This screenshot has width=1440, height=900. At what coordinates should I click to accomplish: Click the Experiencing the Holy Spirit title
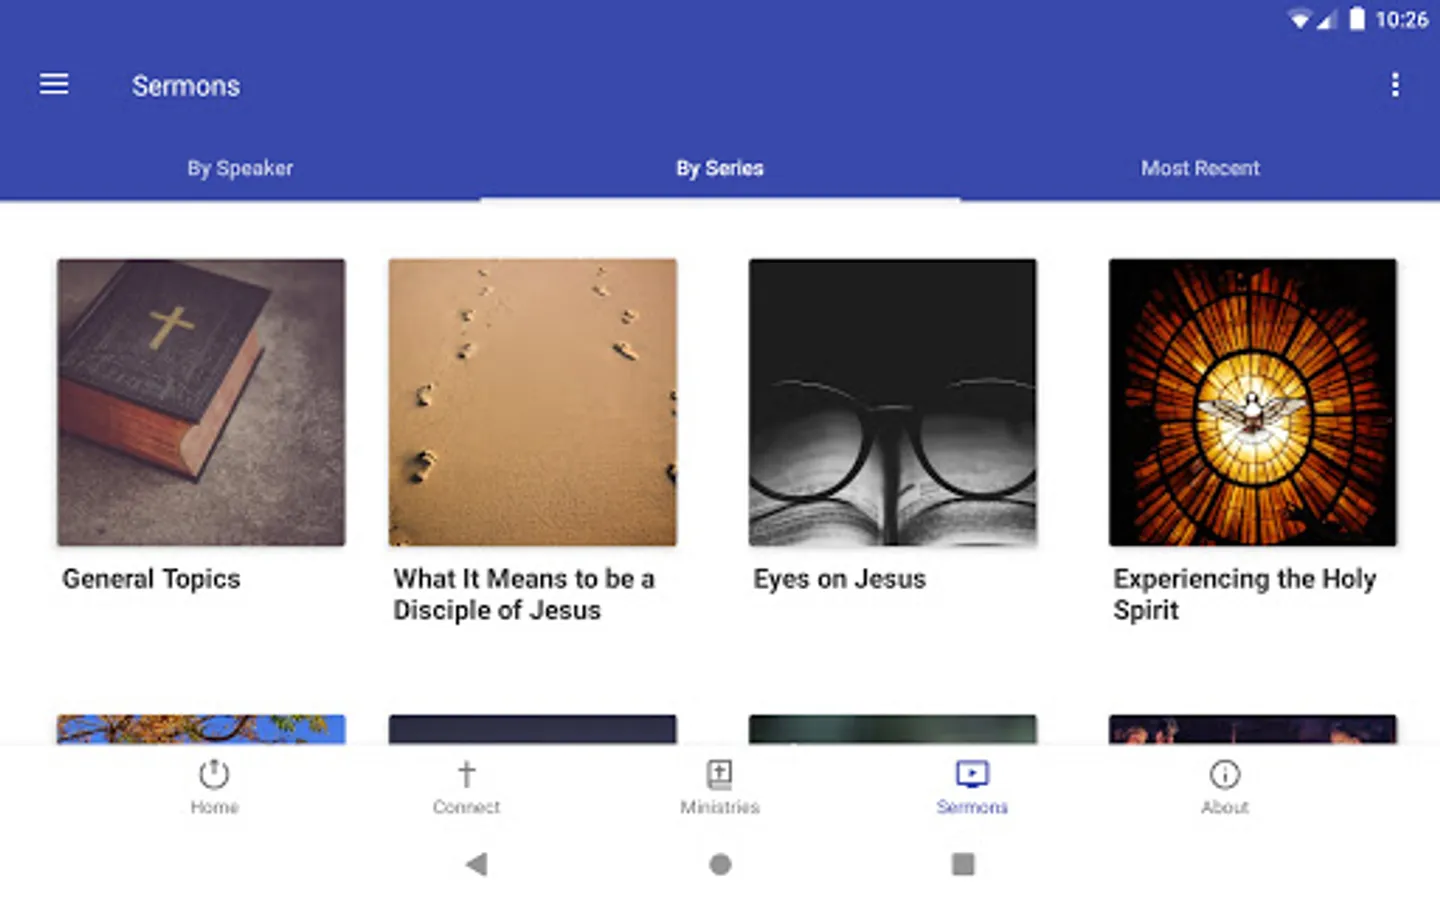1244,594
